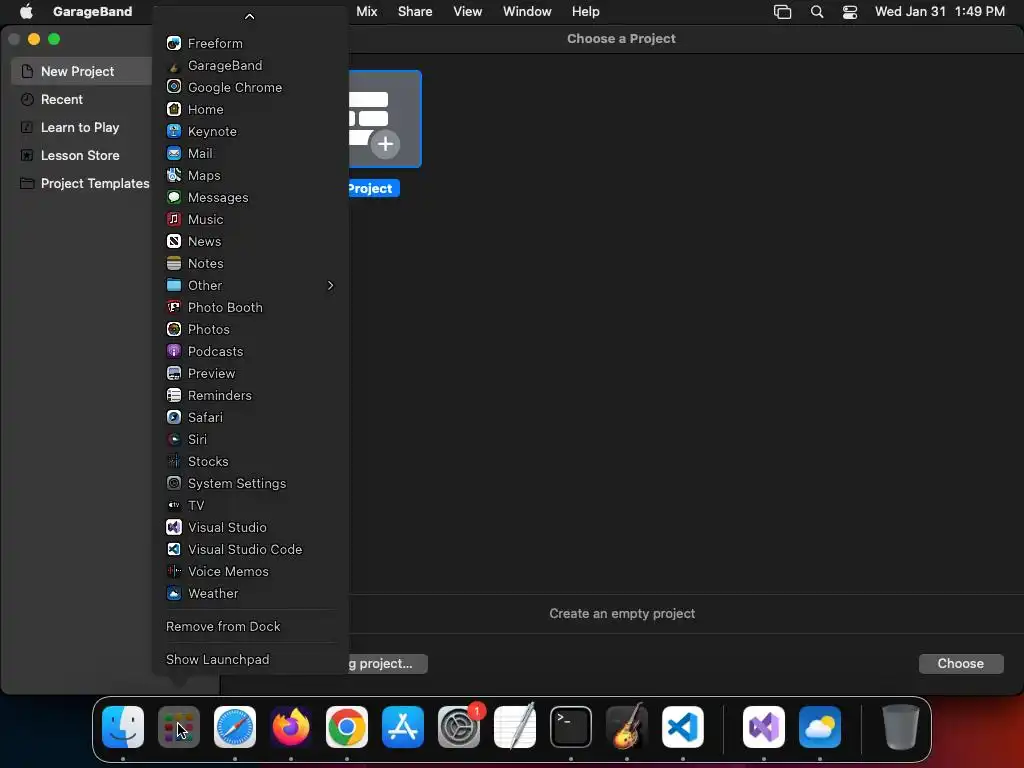
Task: Select Voice Memos in the list
Action: point(250,571)
